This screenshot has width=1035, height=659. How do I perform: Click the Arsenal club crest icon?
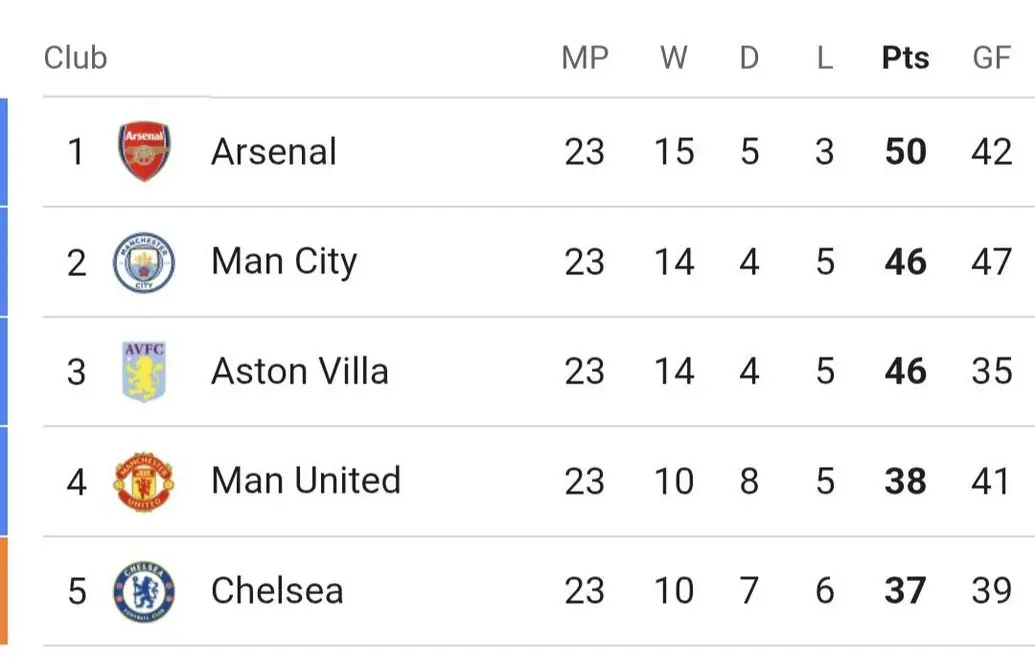tap(144, 152)
